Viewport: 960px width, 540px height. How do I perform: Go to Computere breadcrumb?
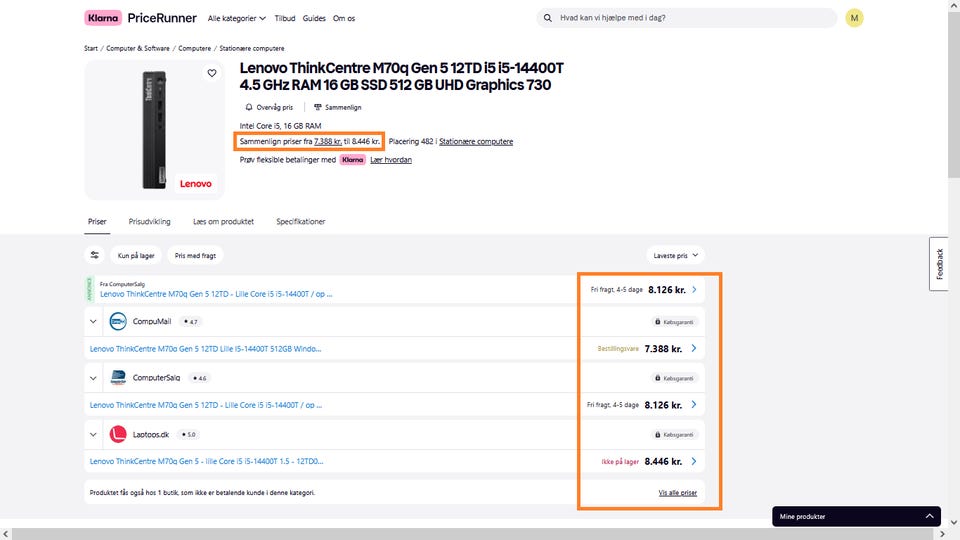tap(194, 48)
